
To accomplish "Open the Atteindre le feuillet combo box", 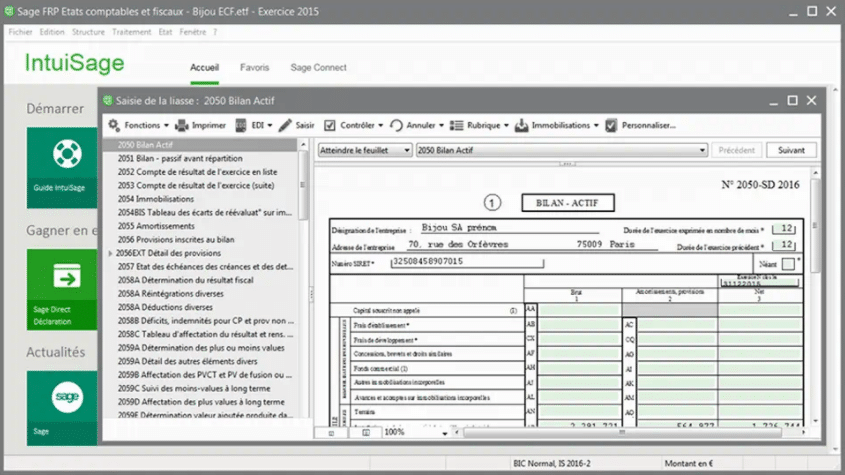I will [x=365, y=150].
